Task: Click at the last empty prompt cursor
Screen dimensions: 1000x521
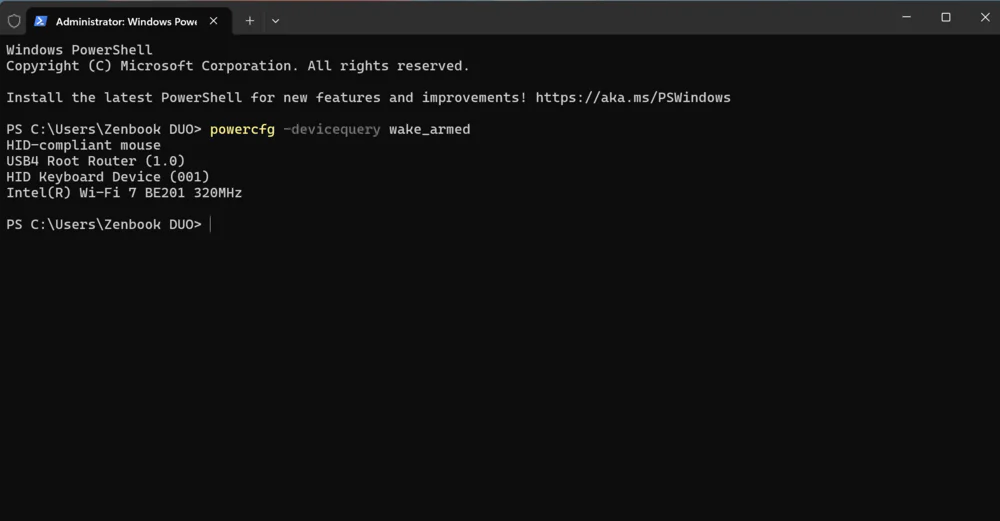Action: tap(210, 224)
